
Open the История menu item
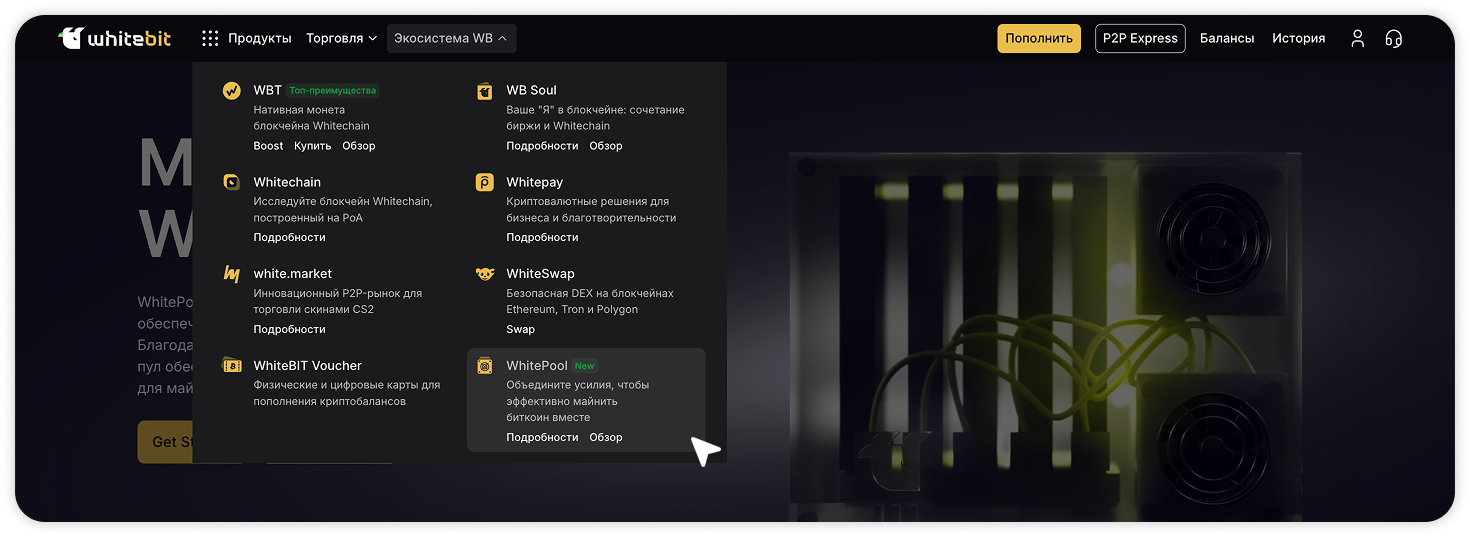(x=1299, y=39)
